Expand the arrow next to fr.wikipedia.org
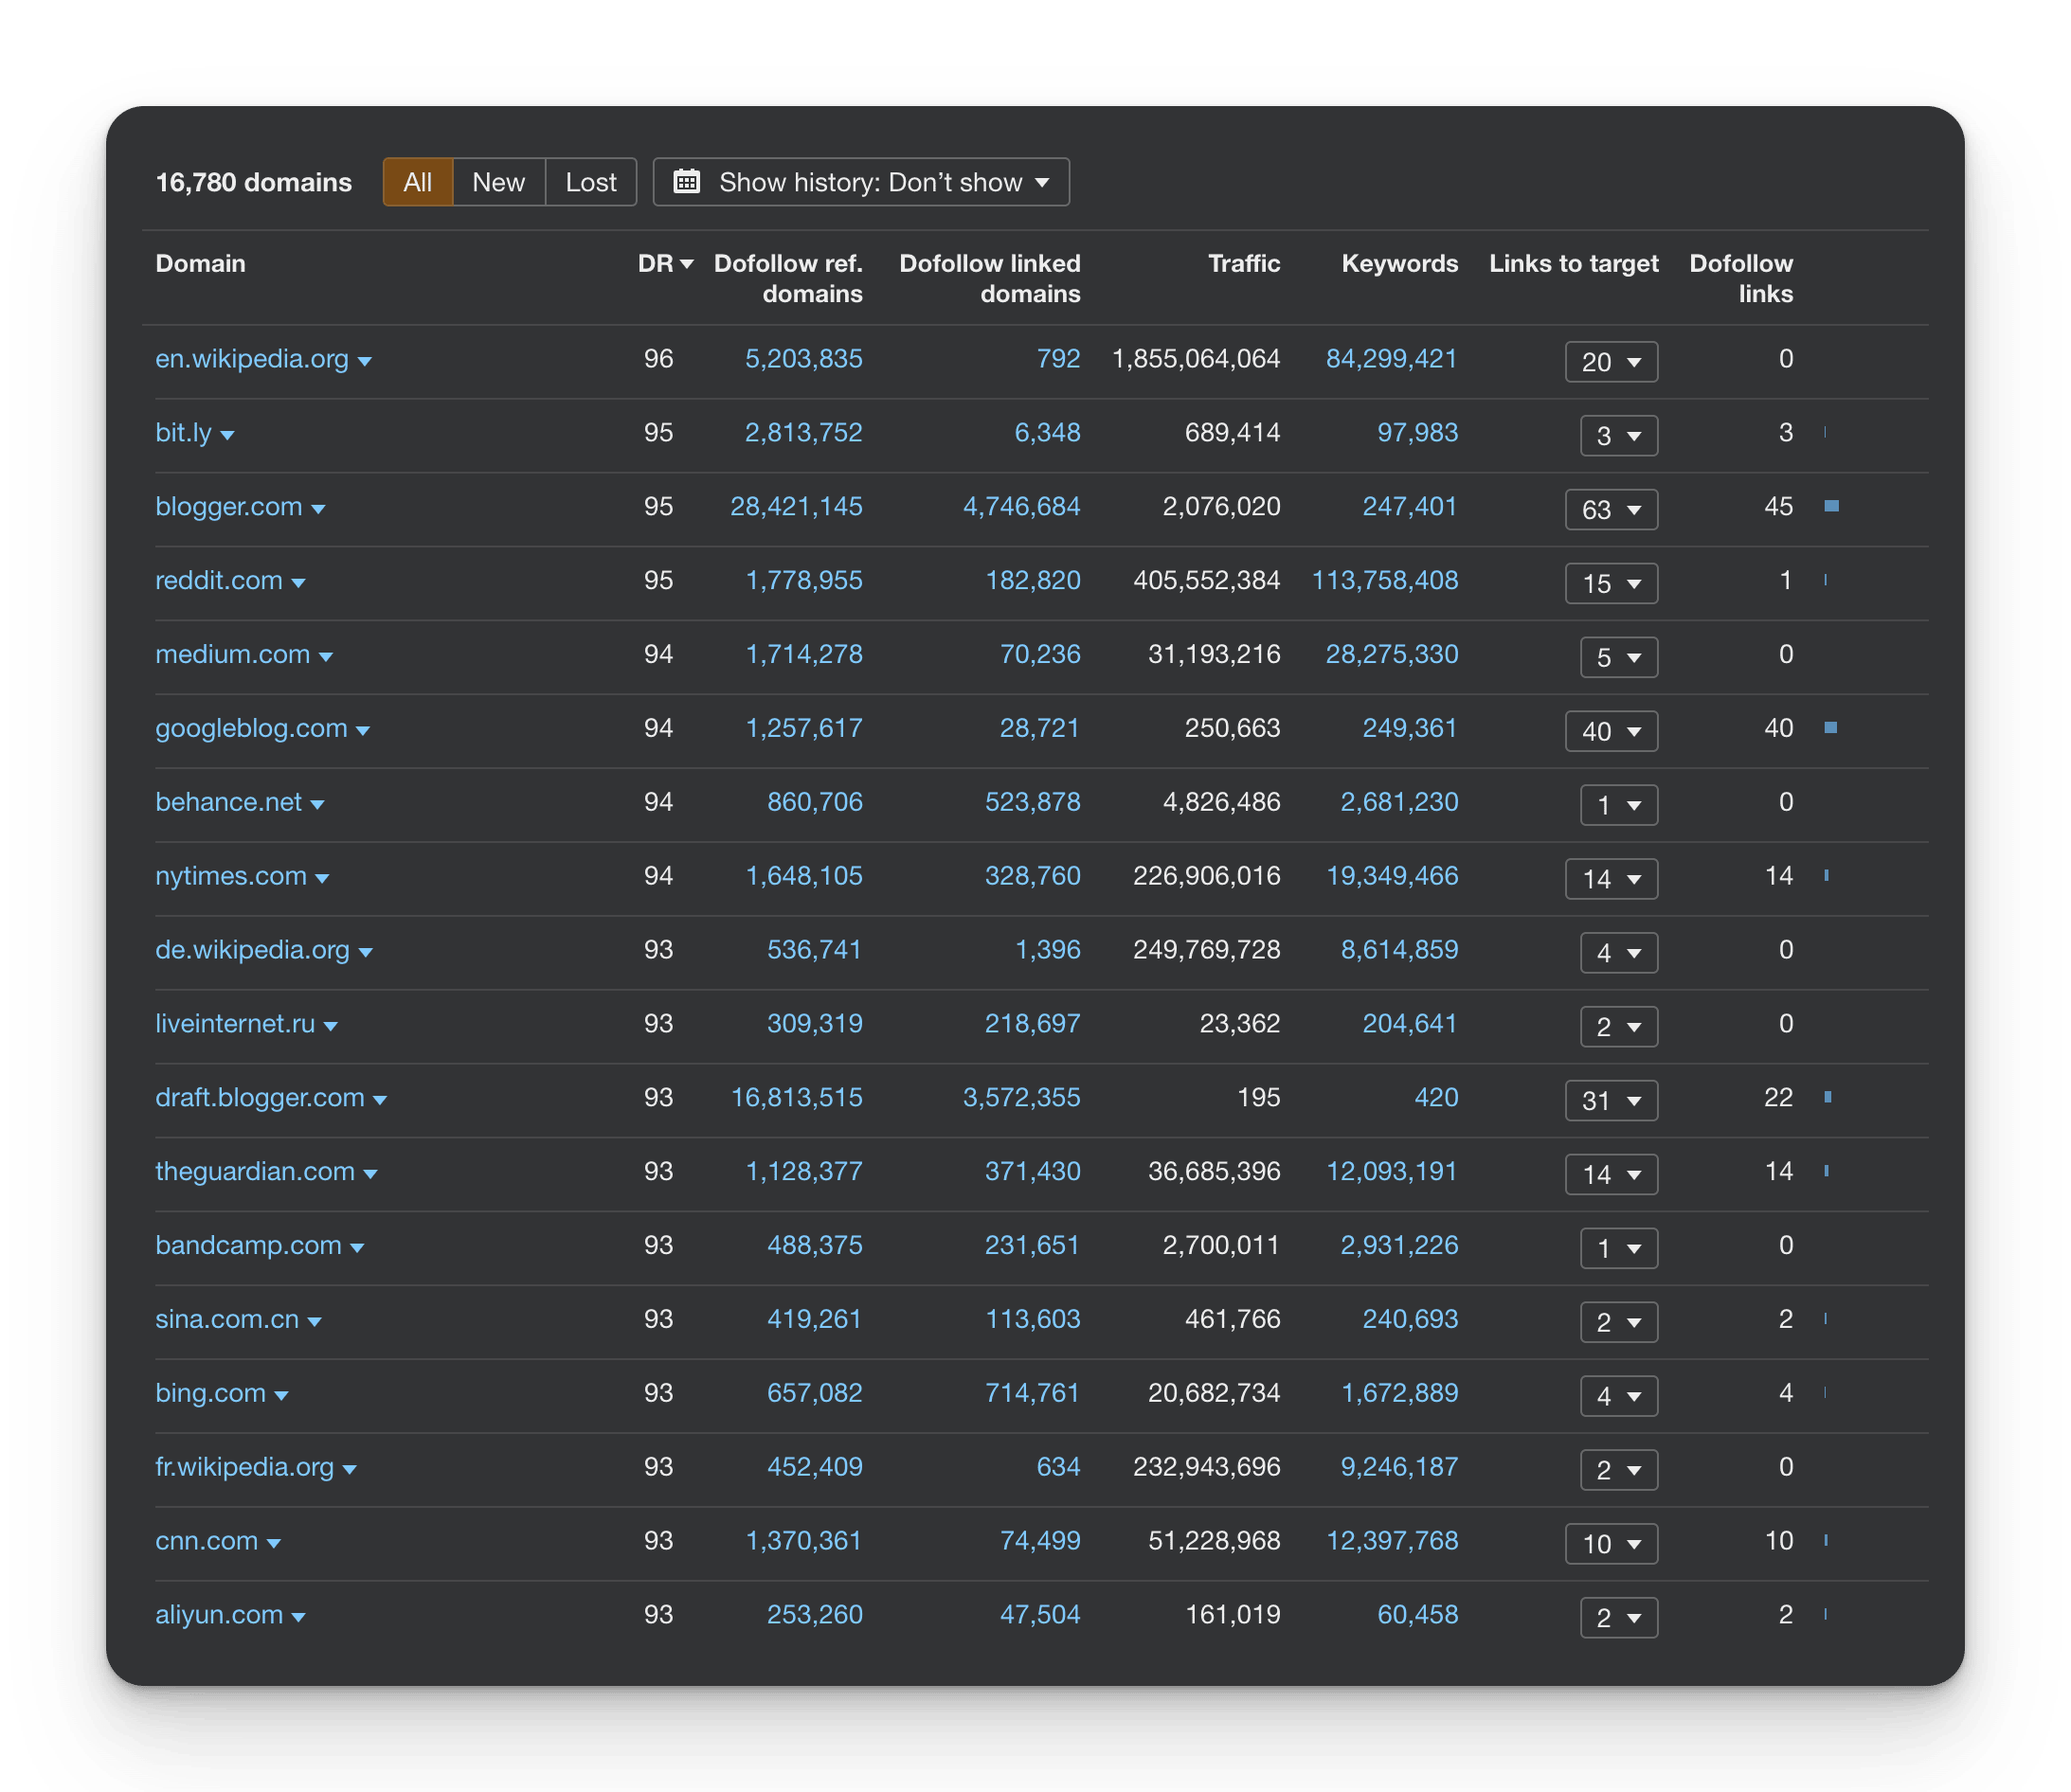Viewport: 2071px width, 1792px height. [350, 1471]
